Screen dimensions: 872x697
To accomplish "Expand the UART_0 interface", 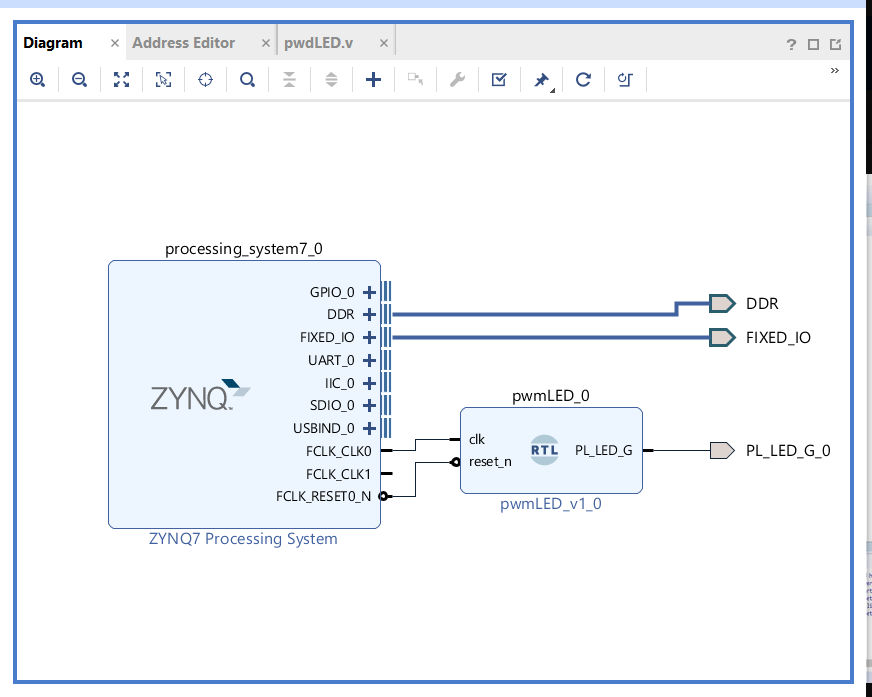I will pos(369,360).
